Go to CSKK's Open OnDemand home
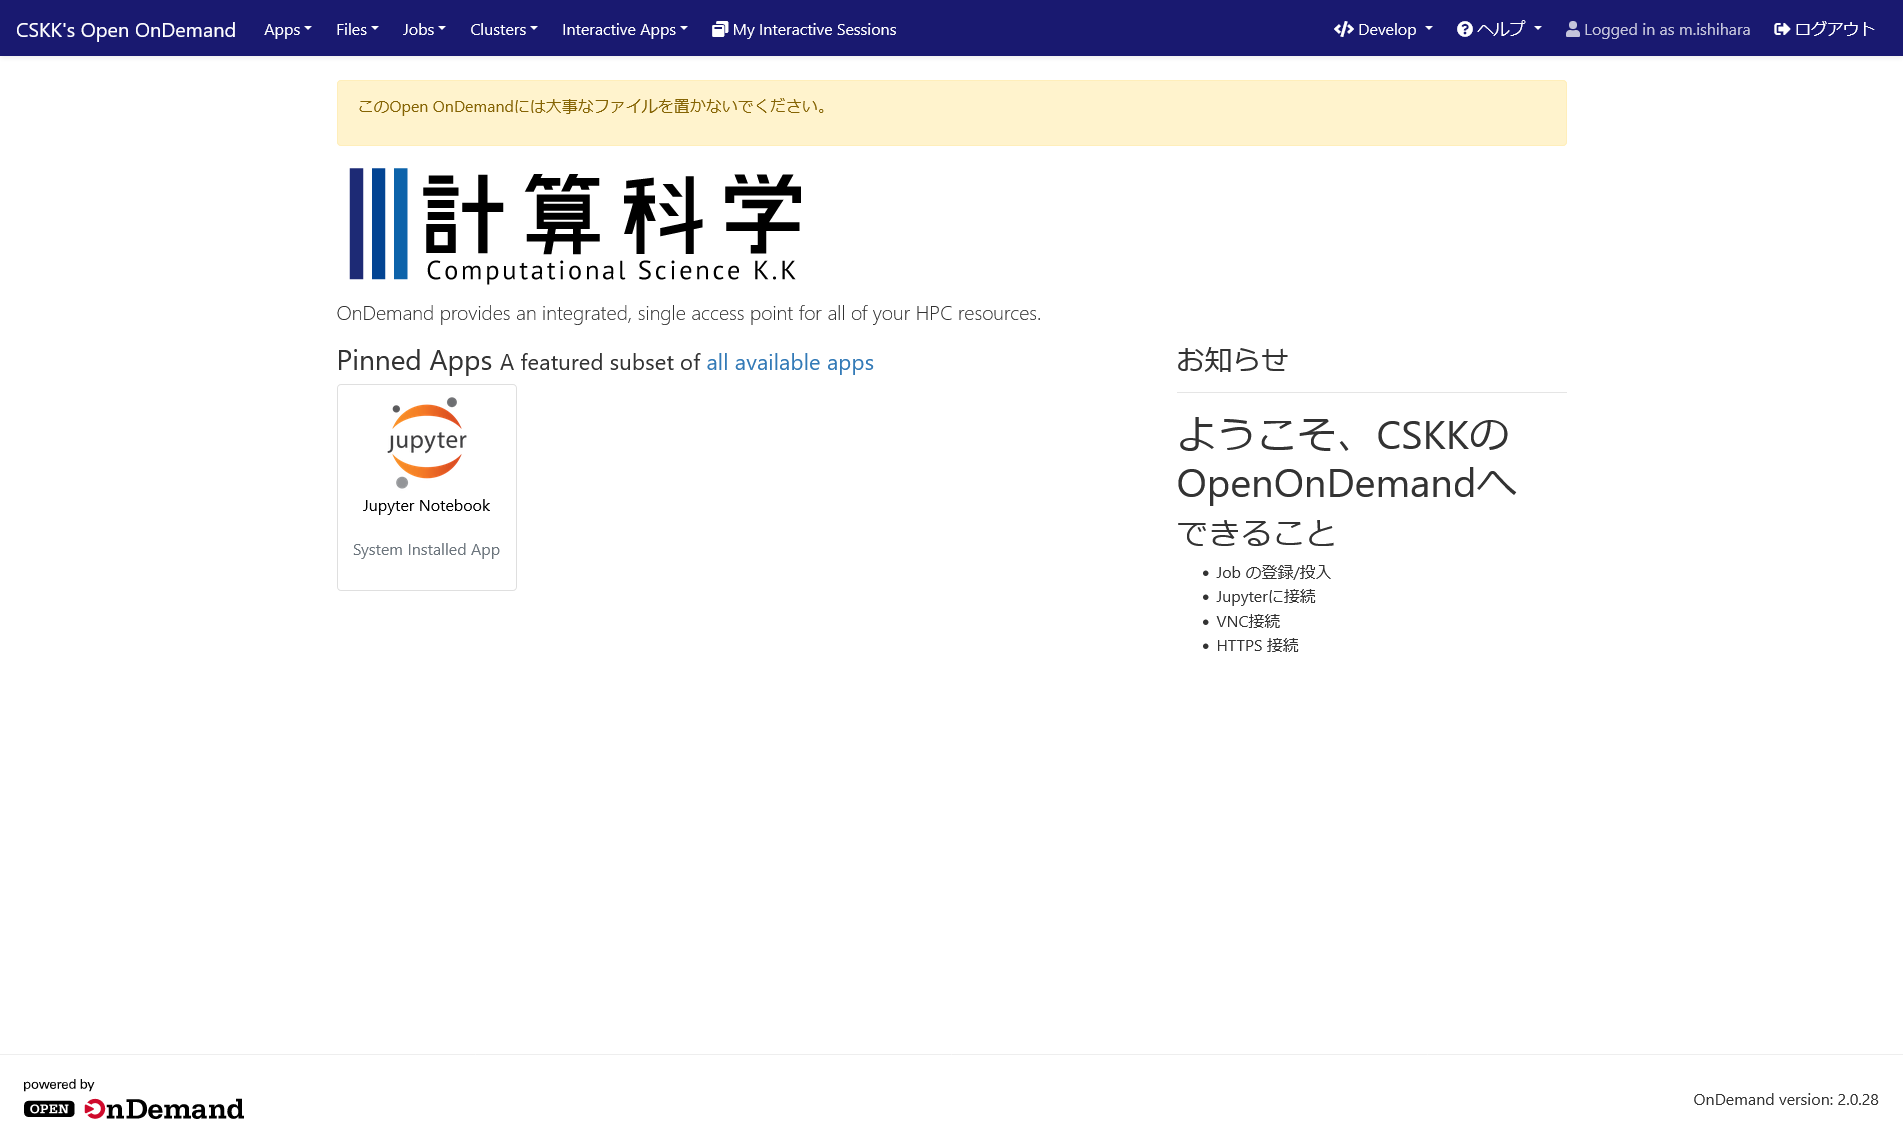 pyautogui.click(x=126, y=29)
